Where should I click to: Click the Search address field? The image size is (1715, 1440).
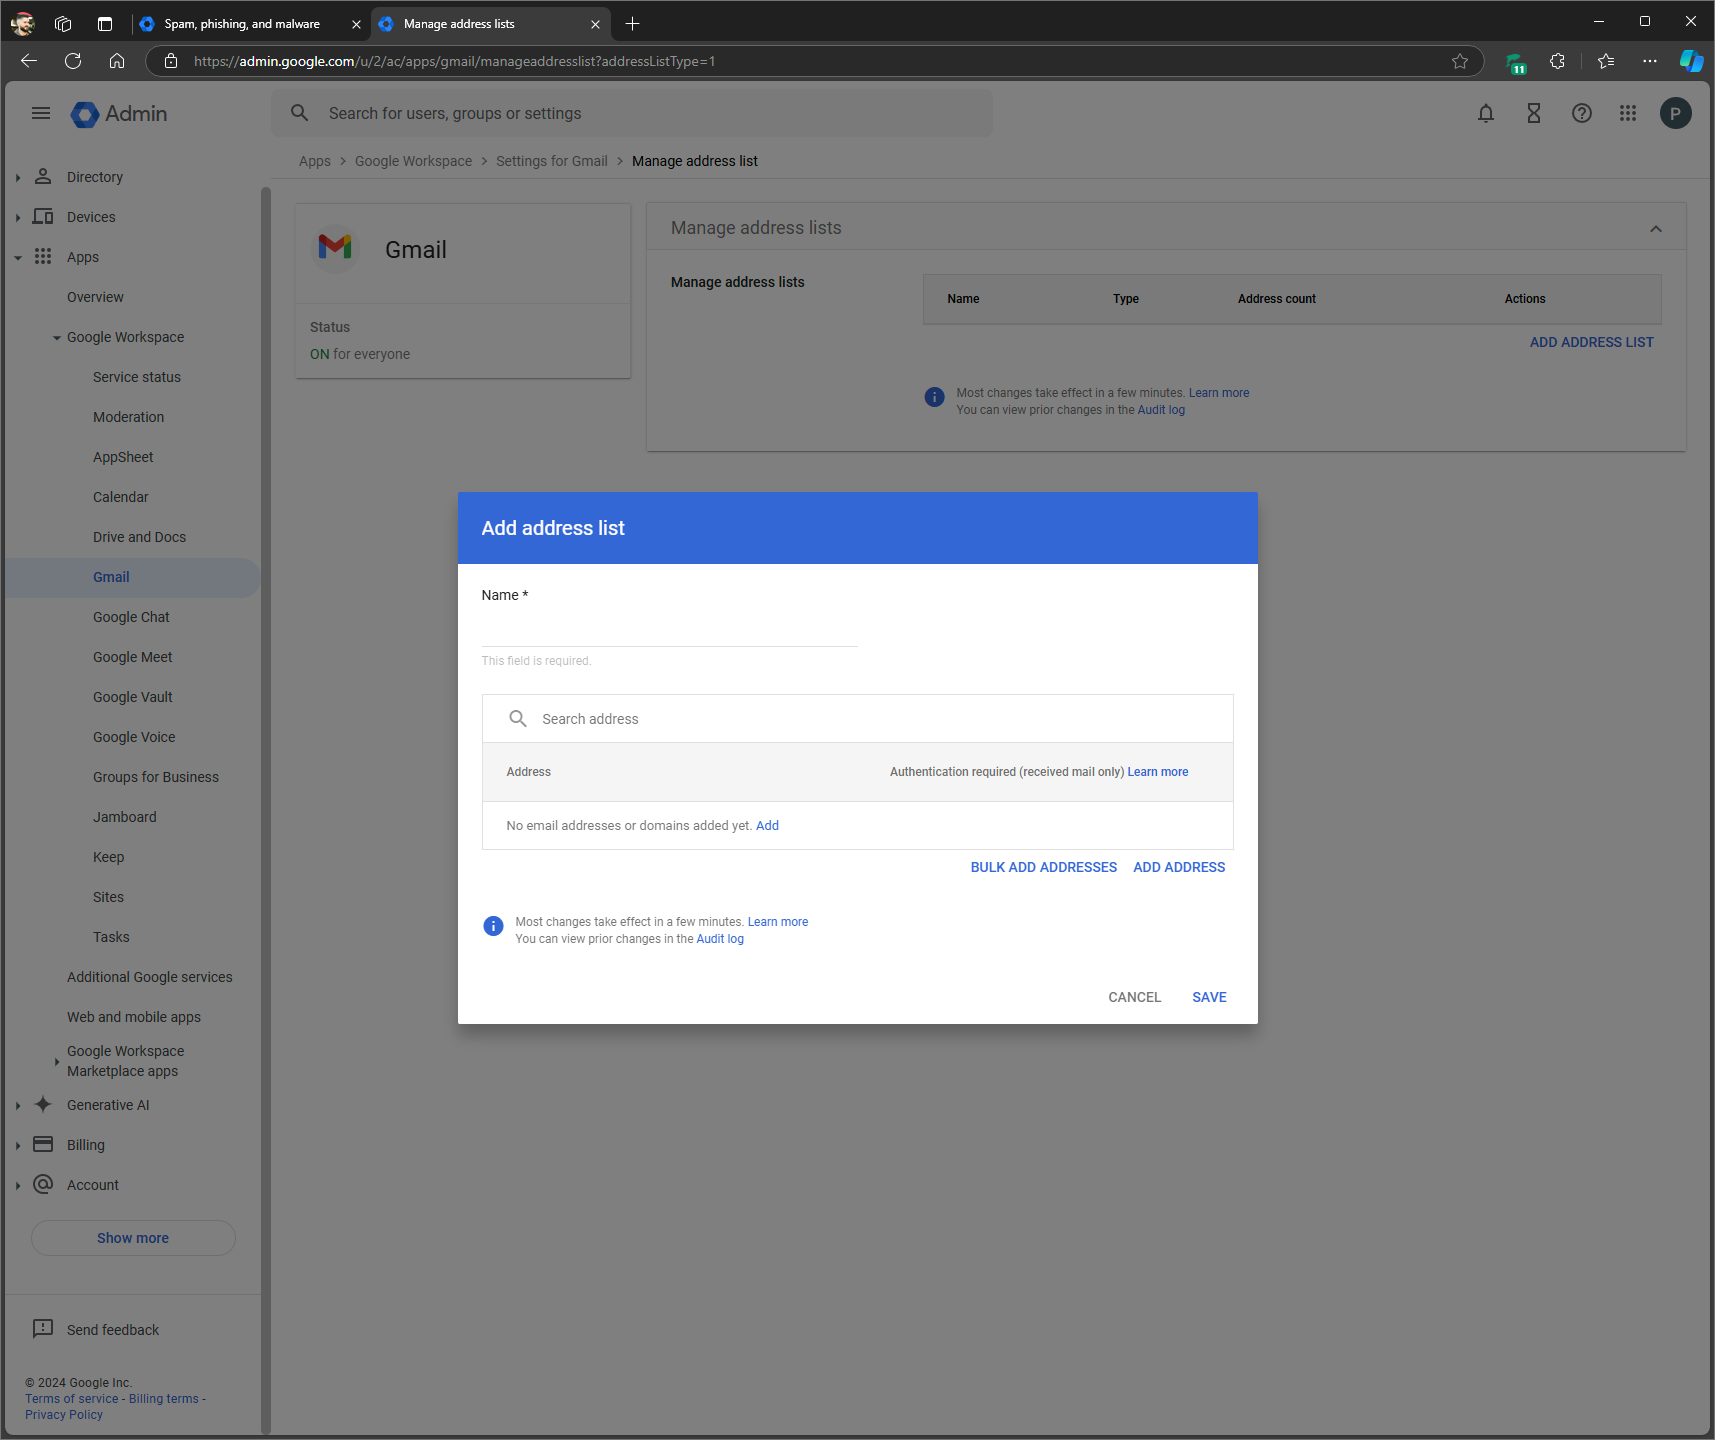point(857,718)
